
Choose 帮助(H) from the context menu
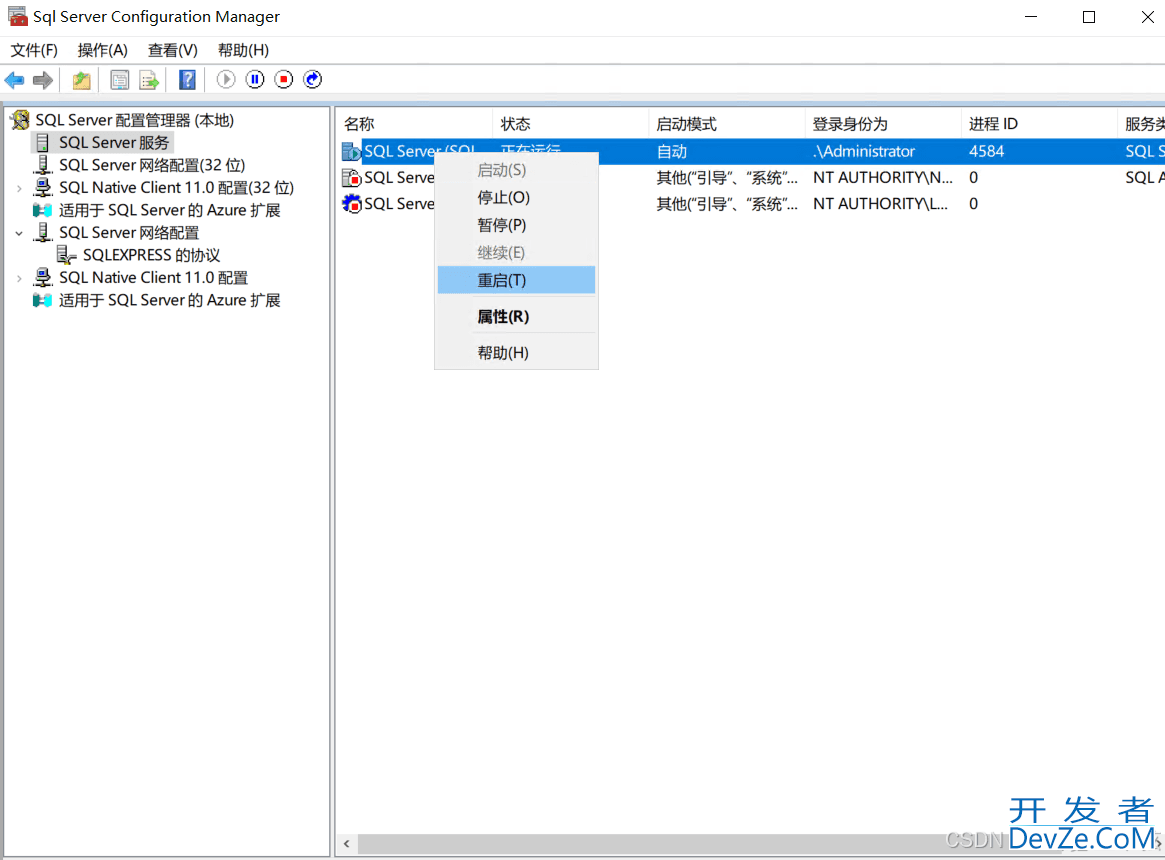(x=516, y=353)
